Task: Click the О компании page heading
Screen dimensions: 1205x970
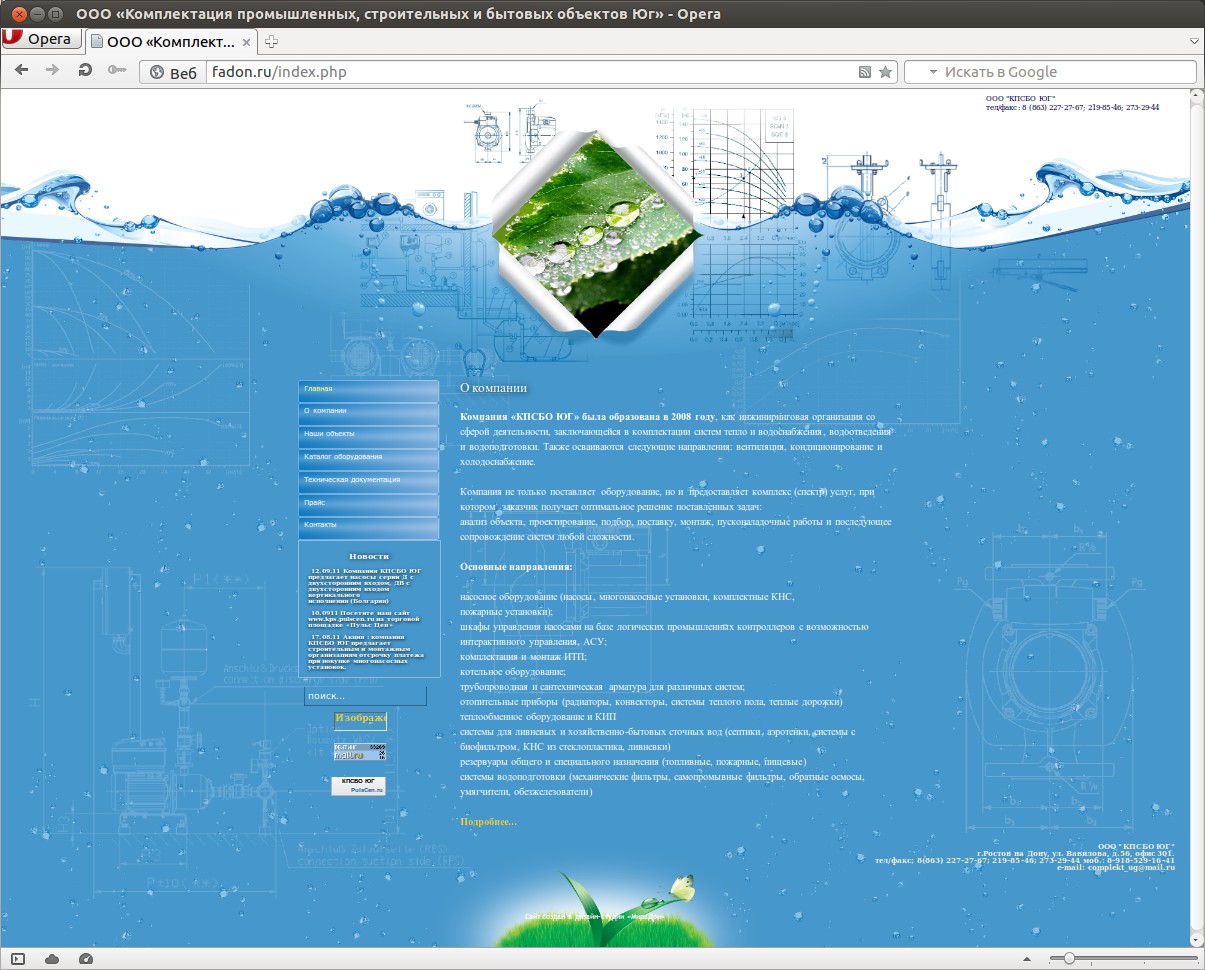Action: [493, 388]
